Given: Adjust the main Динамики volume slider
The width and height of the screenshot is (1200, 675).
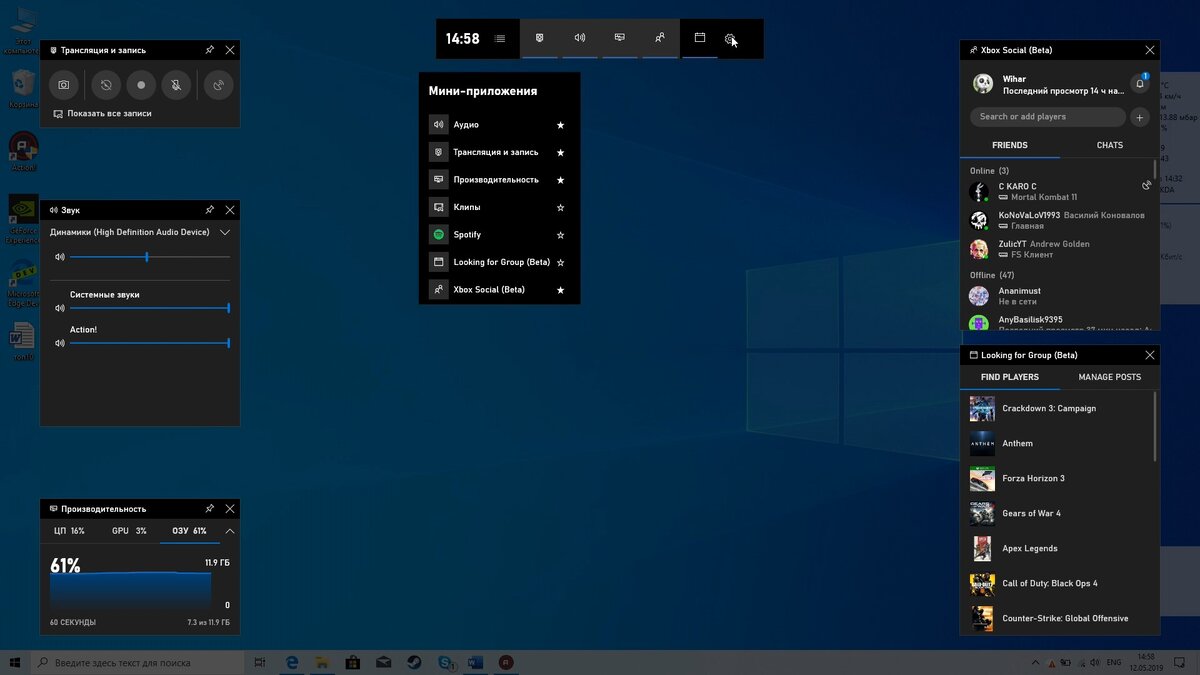Looking at the screenshot, I should (150, 257).
